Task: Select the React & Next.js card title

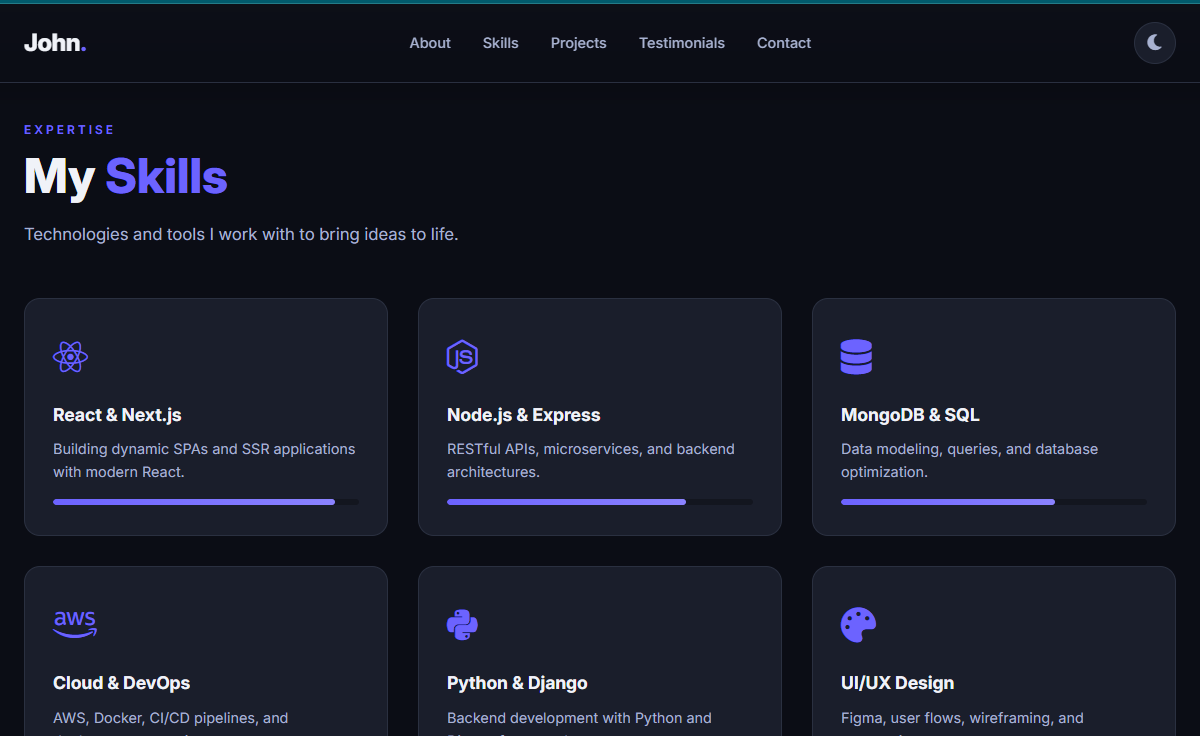Action: coord(117,415)
